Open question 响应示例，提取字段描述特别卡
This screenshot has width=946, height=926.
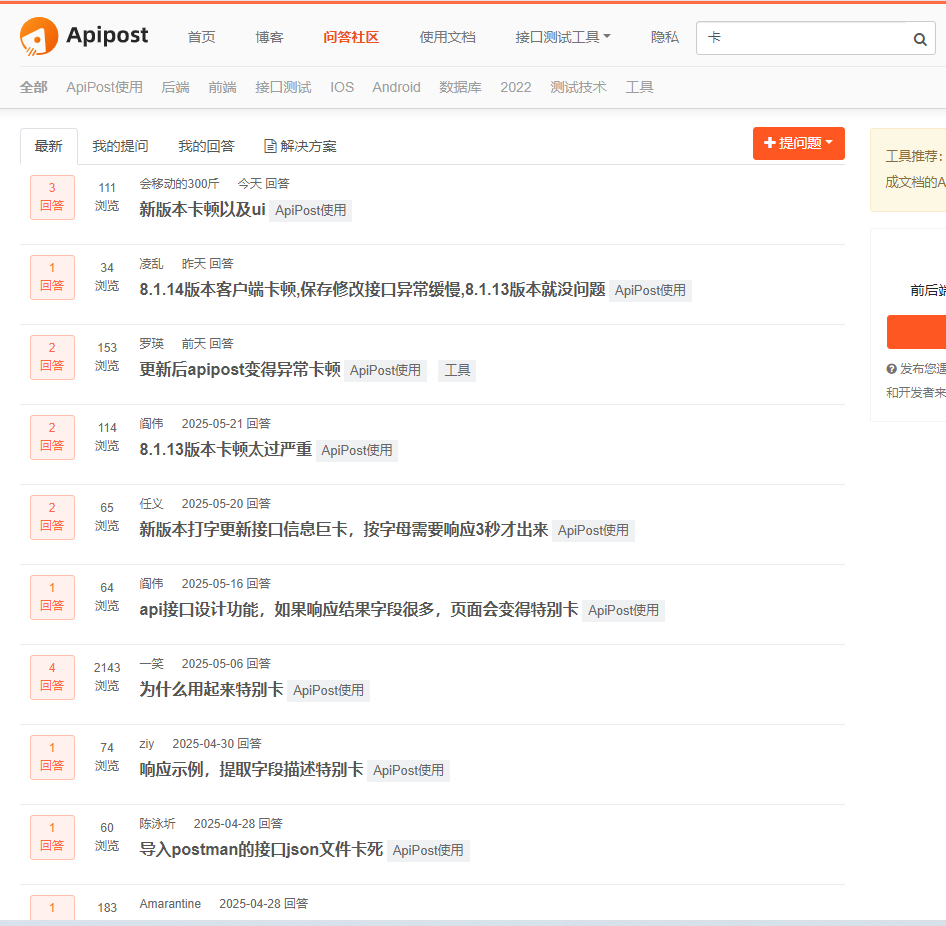tap(251, 770)
